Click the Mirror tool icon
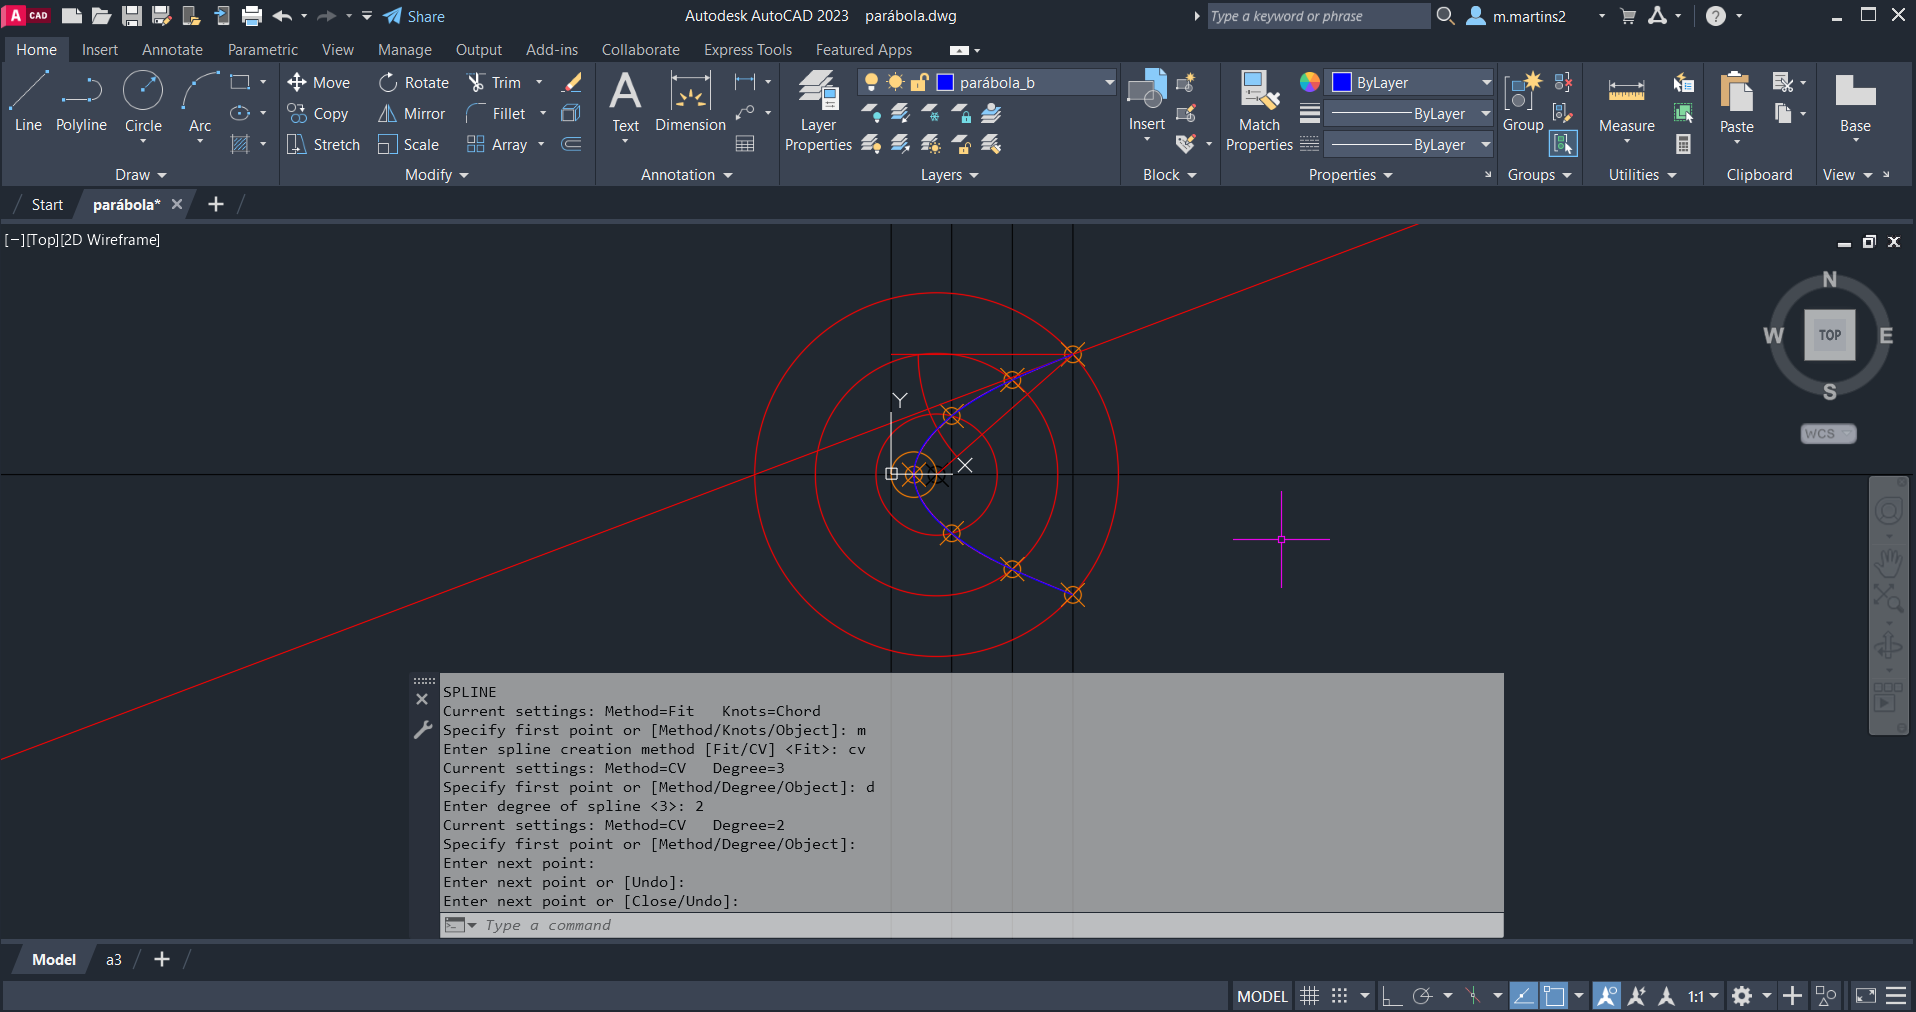This screenshot has width=1916, height=1012. 387,114
